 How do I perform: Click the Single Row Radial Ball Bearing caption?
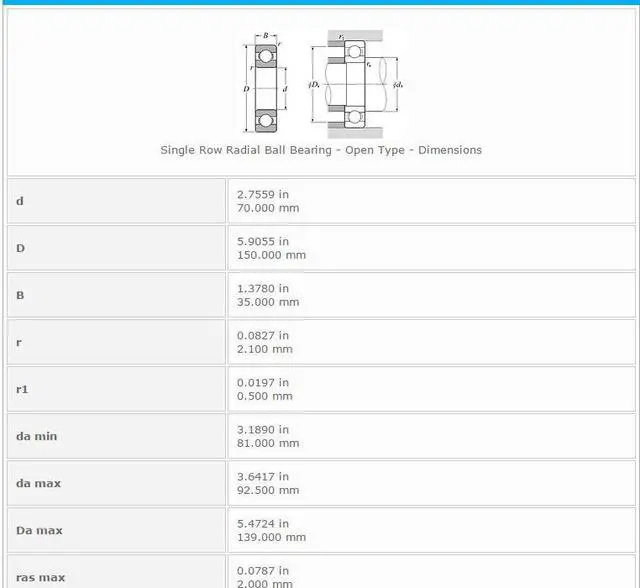pyautogui.click(x=321, y=150)
